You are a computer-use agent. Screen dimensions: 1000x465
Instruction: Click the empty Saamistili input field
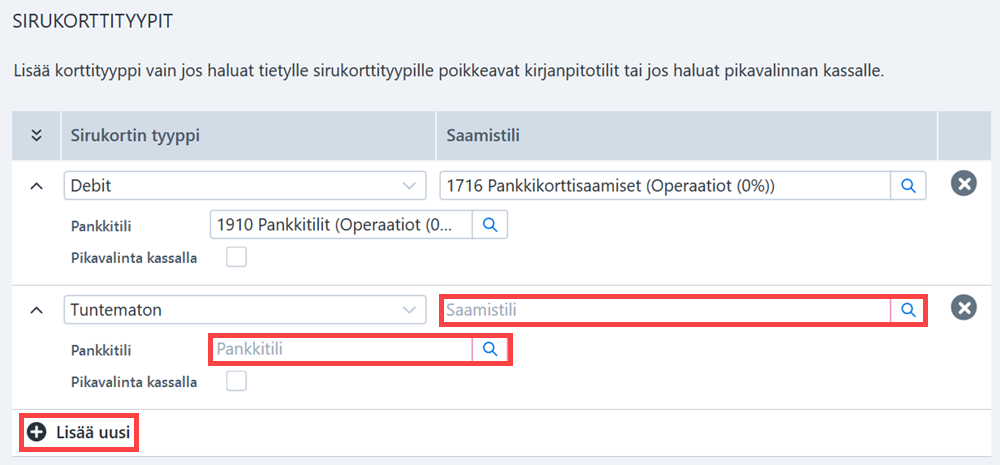(x=665, y=310)
